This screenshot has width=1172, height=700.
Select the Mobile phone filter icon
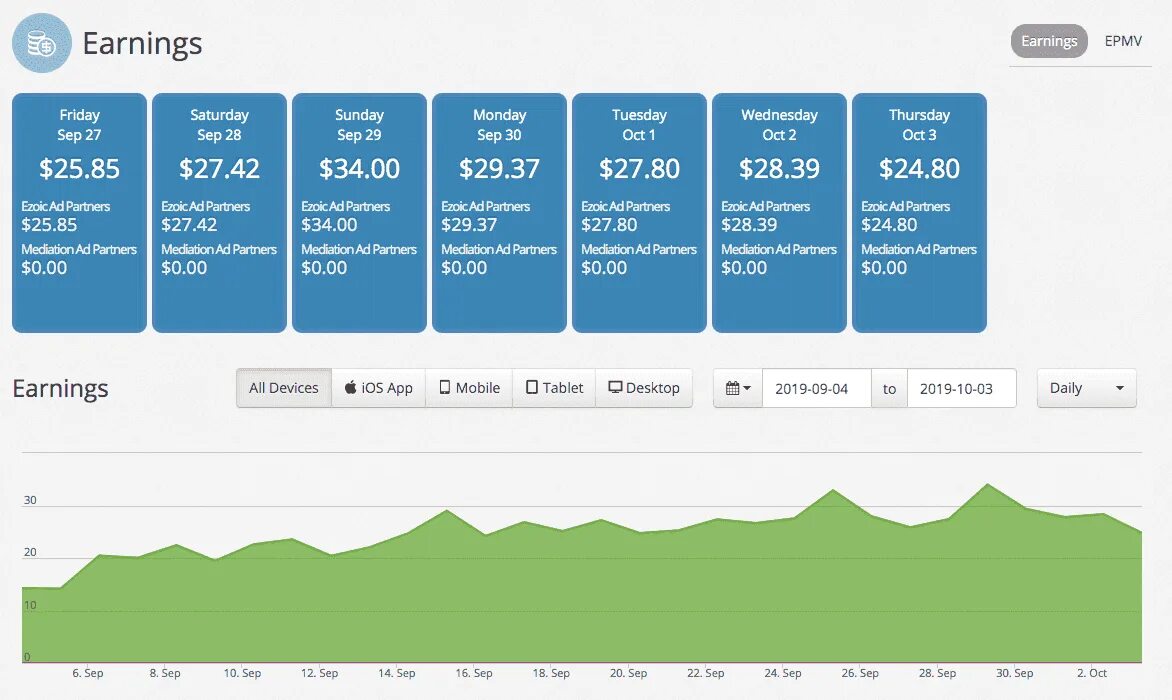point(445,387)
